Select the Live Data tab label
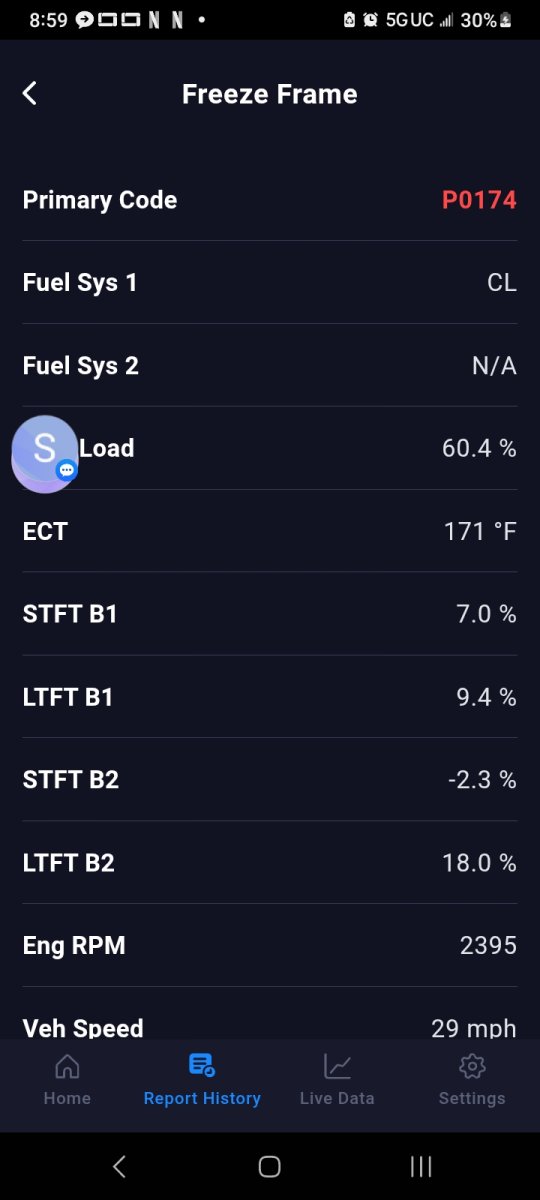This screenshot has height=1200, width=540. click(x=337, y=1098)
